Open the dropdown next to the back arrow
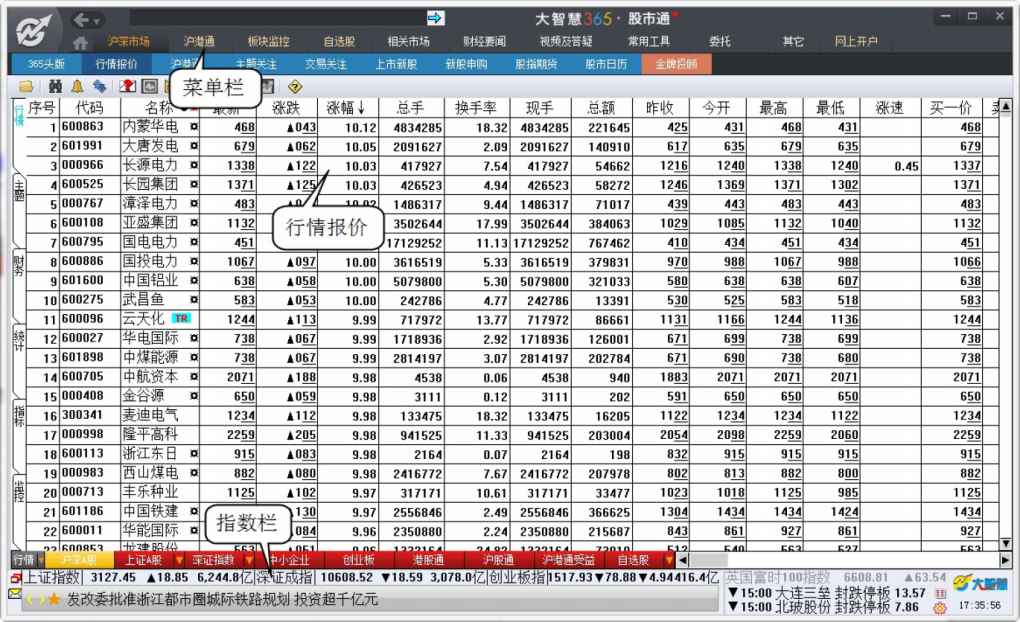Image resolution: width=1020 pixels, height=622 pixels. click(97, 21)
